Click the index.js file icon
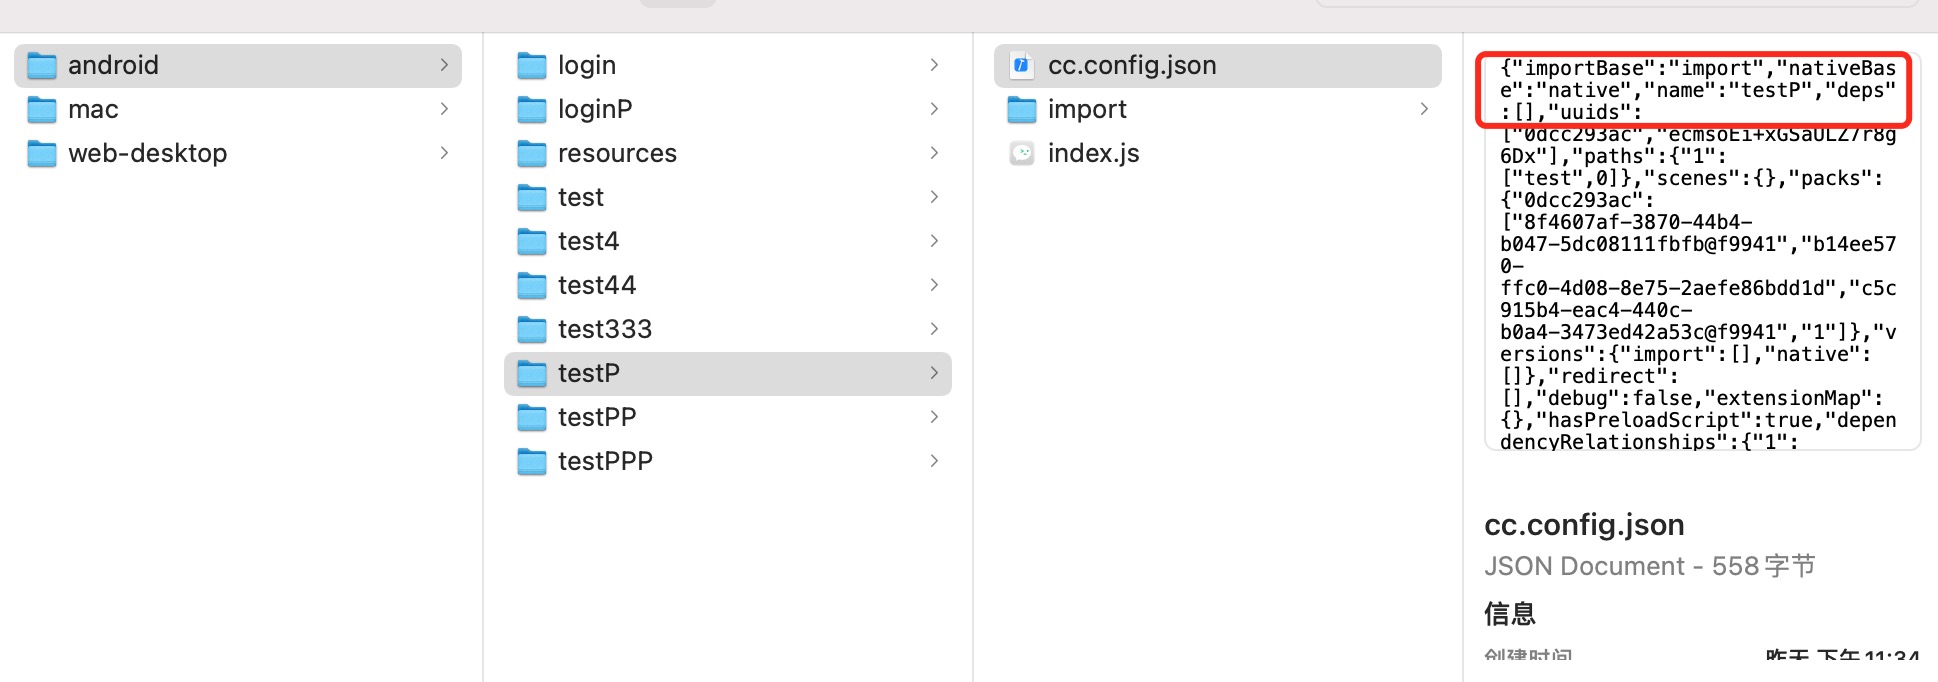The height and width of the screenshot is (682, 1938). (1021, 153)
